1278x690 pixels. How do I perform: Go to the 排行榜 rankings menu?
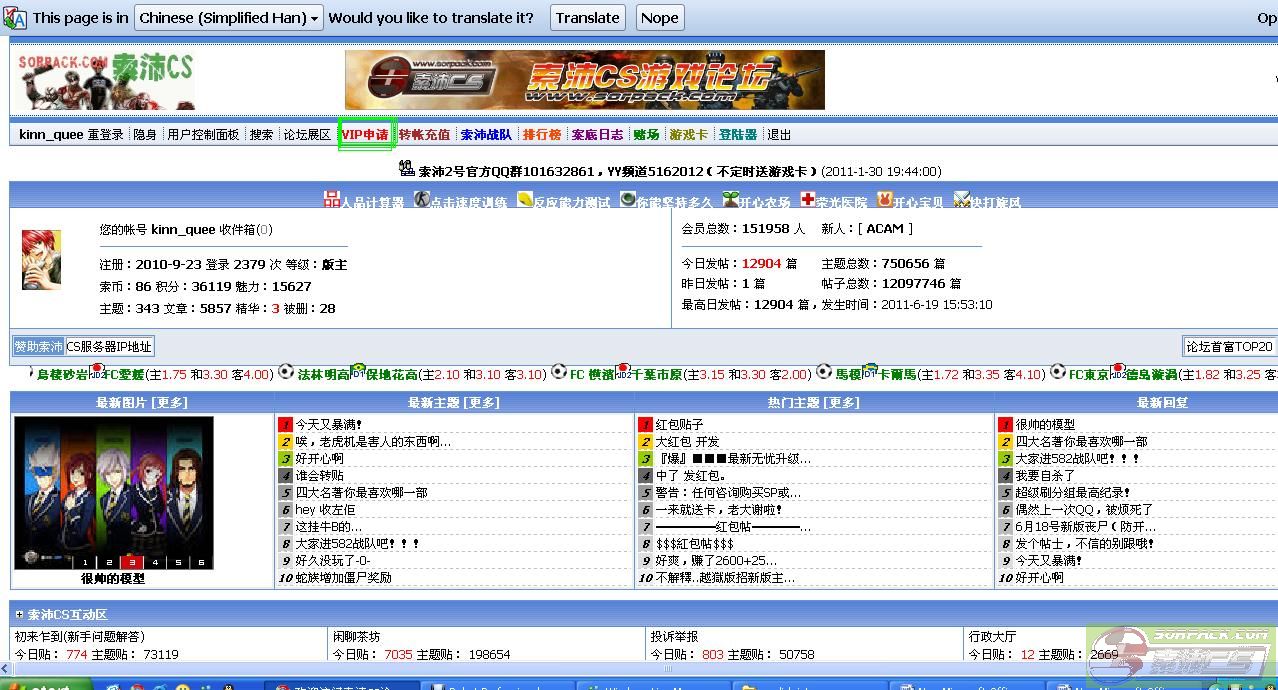click(x=541, y=135)
